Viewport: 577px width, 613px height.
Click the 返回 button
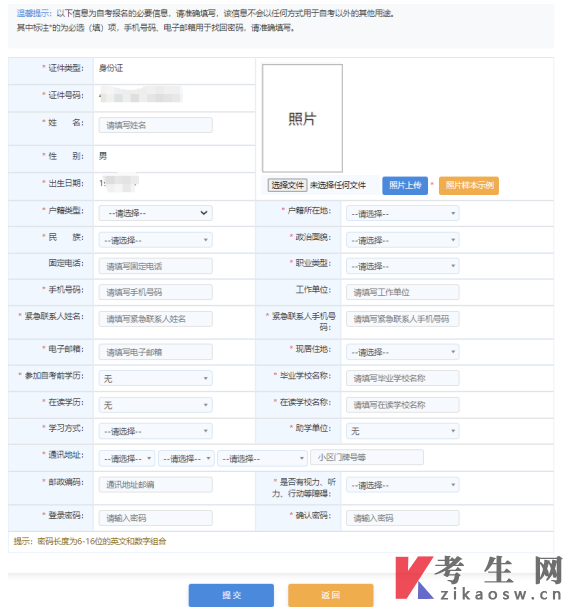(x=331, y=595)
